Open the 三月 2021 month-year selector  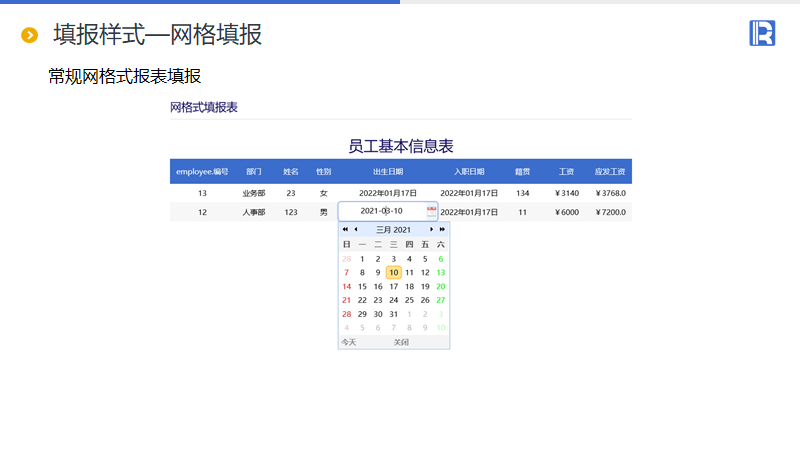pos(393,230)
